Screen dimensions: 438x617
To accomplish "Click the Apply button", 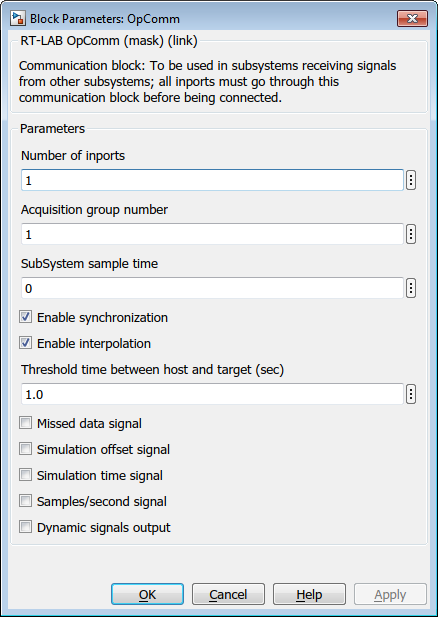I will [390, 594].
